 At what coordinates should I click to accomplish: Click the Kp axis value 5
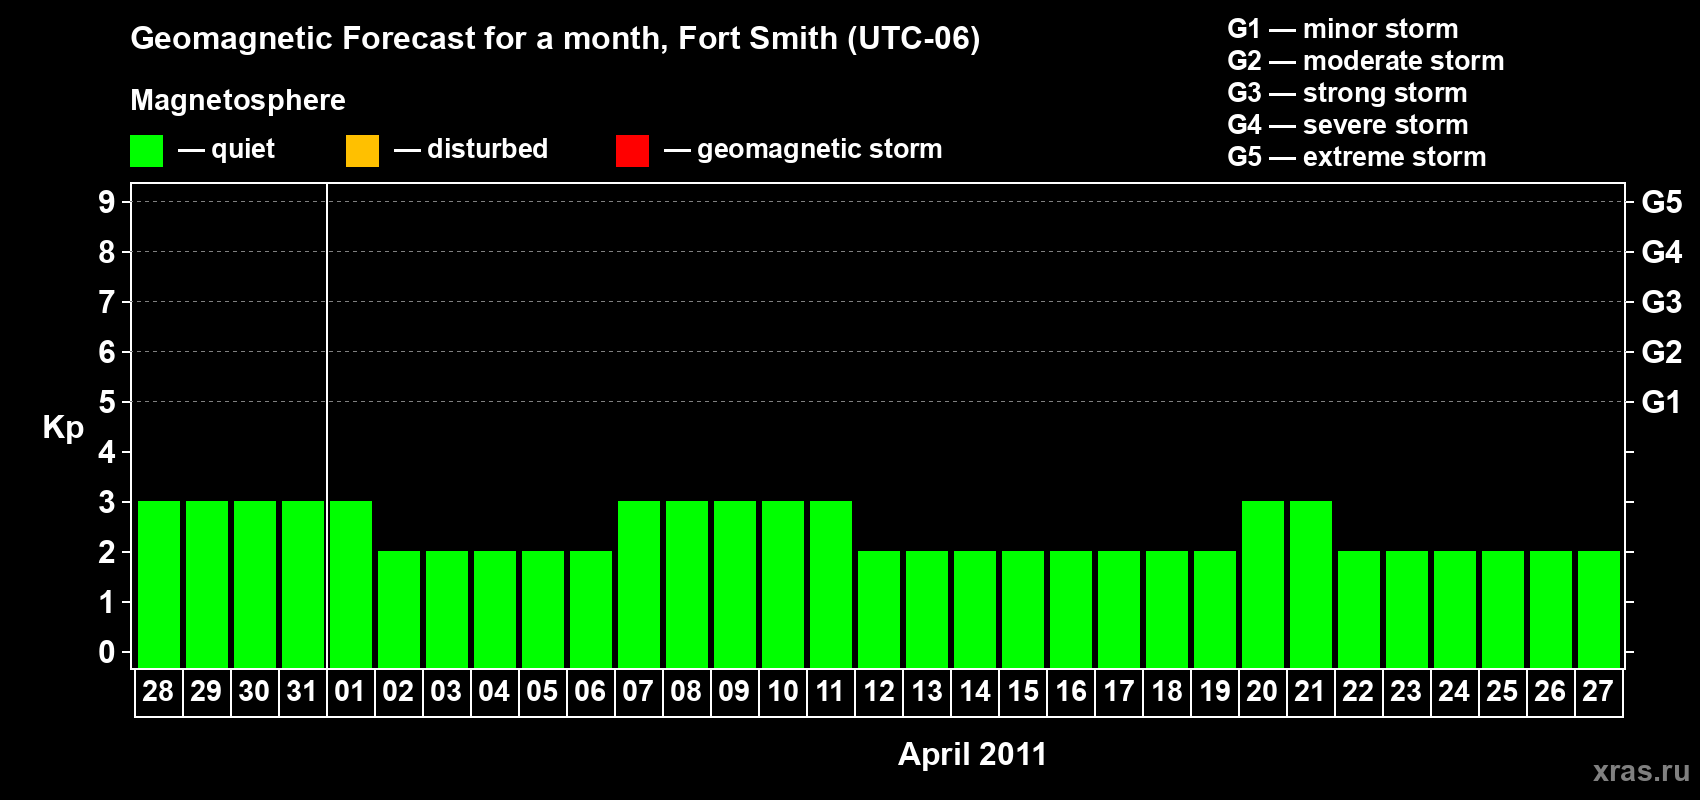tap(107, 402)
